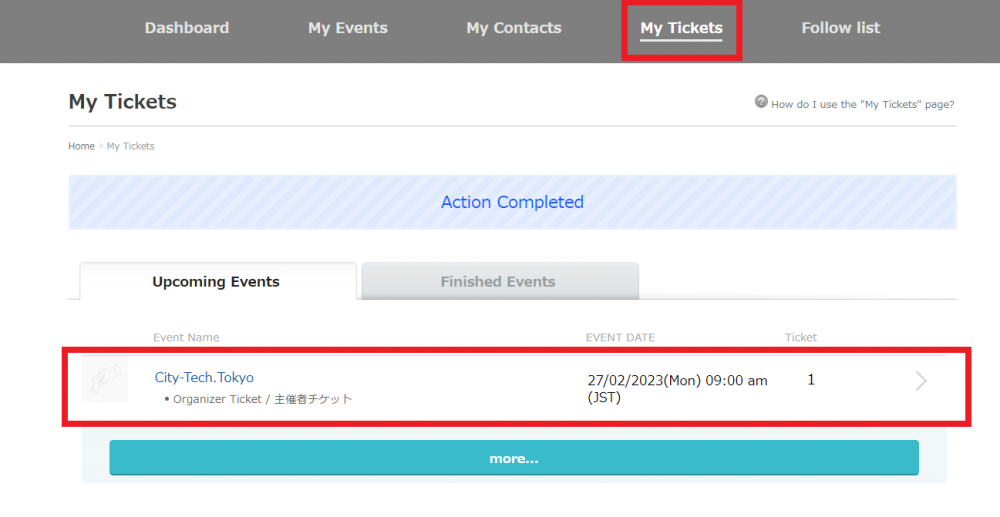This screenshot has width=1000, height=517.
Task: Click the Organizer Ticket description text
Action: tap(263, 399)
